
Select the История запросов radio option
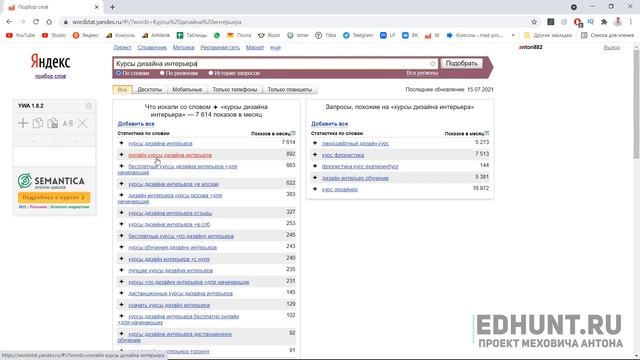click(211, 73)
